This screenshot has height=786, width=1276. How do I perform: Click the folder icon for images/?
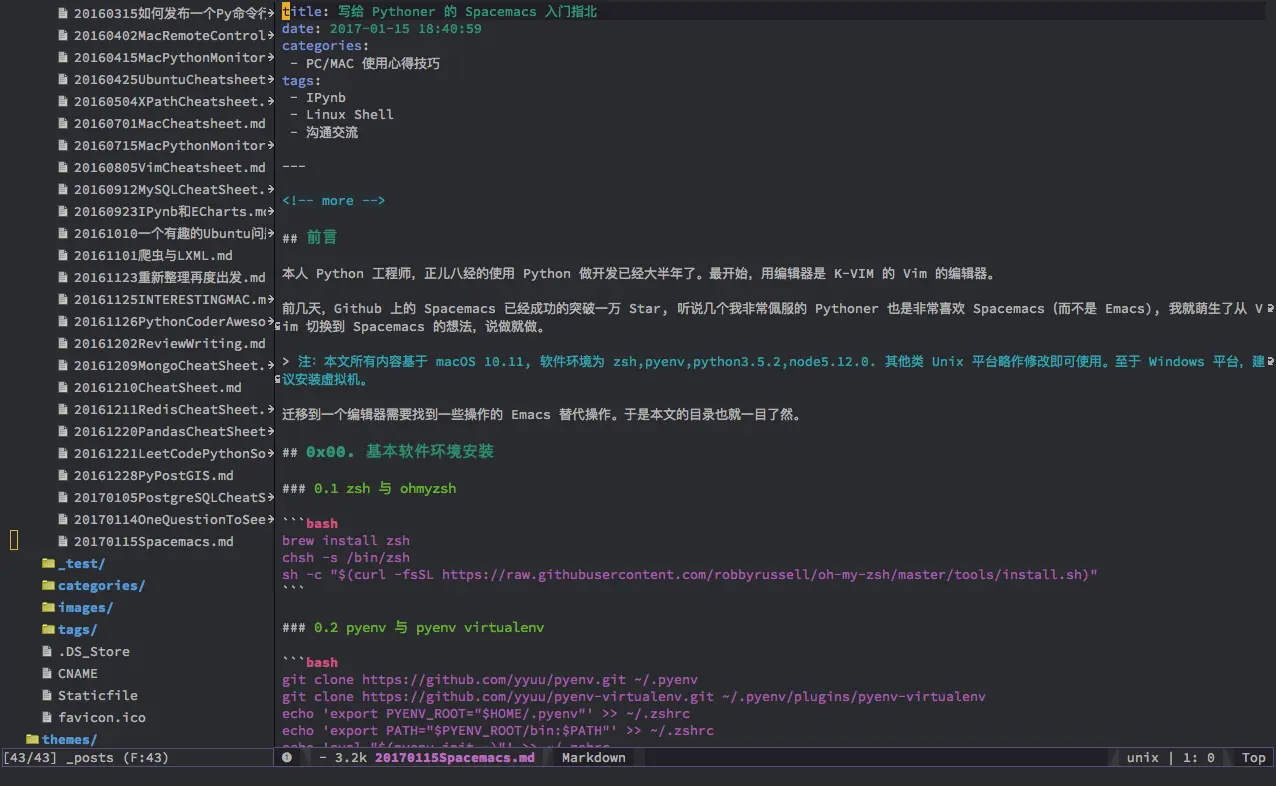click(48, 608)
